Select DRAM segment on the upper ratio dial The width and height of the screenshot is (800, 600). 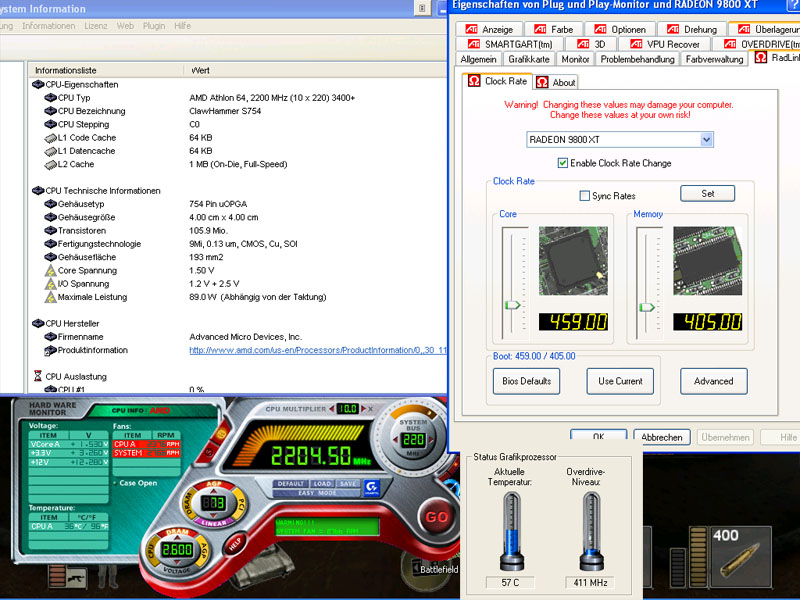(x=188, y=503)
